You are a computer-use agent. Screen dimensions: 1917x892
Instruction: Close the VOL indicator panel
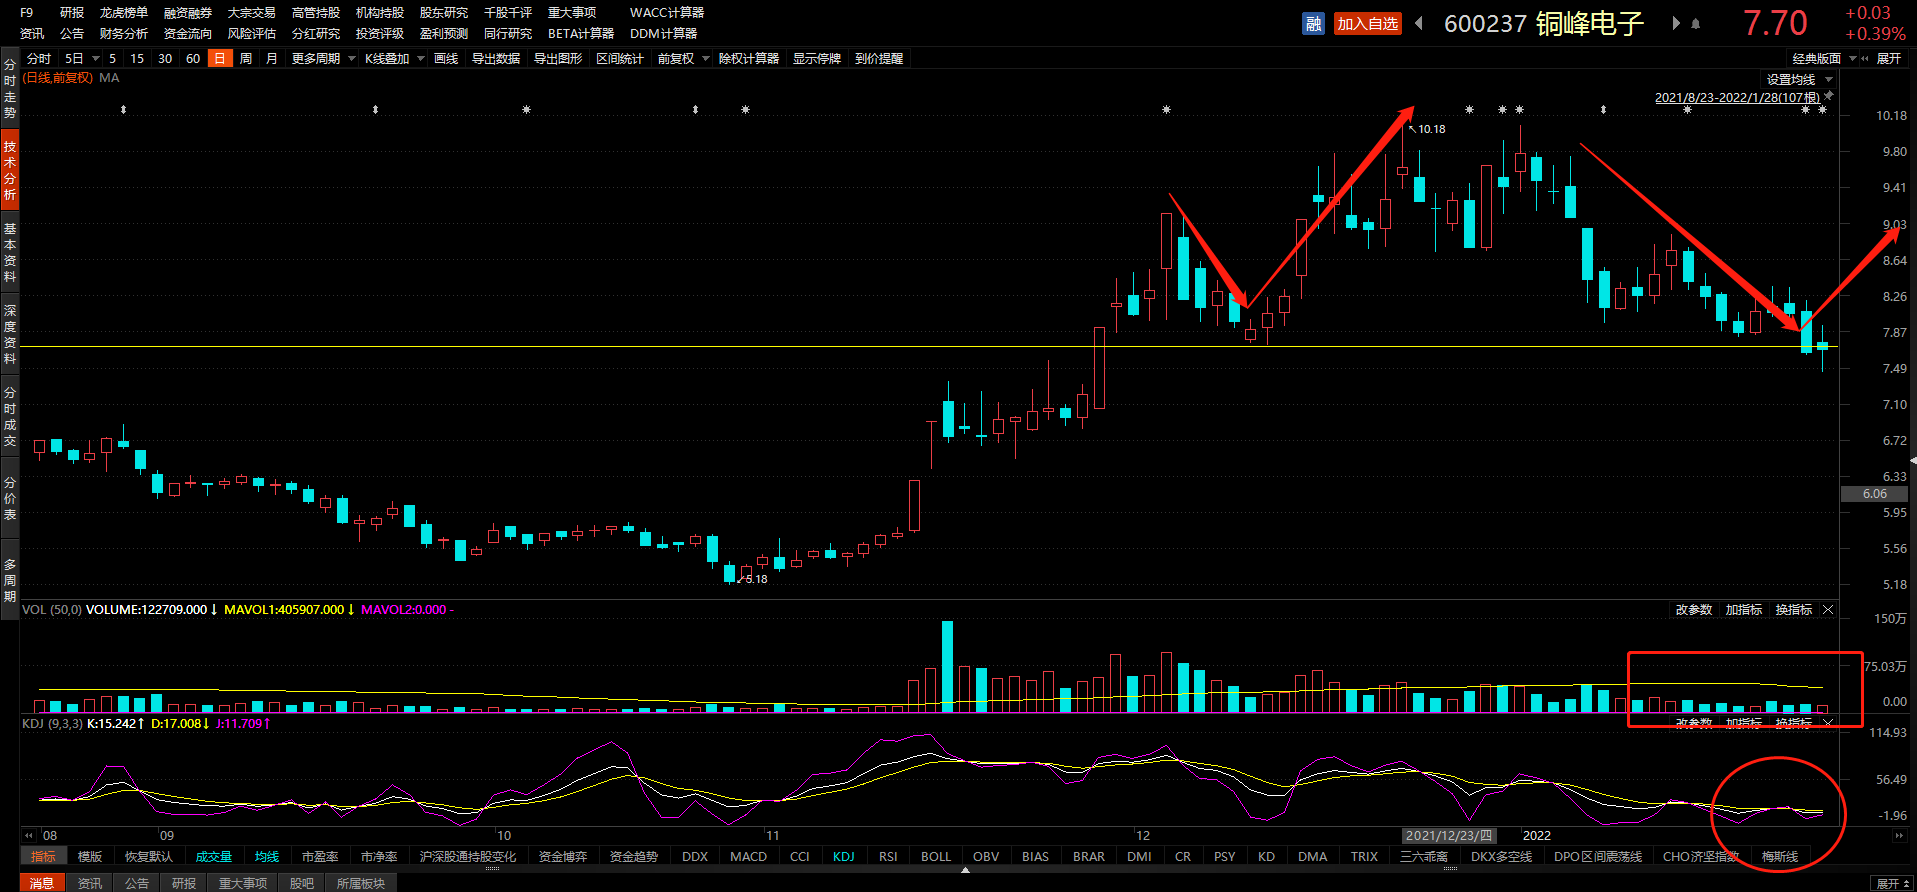[x=1828, y=610]
